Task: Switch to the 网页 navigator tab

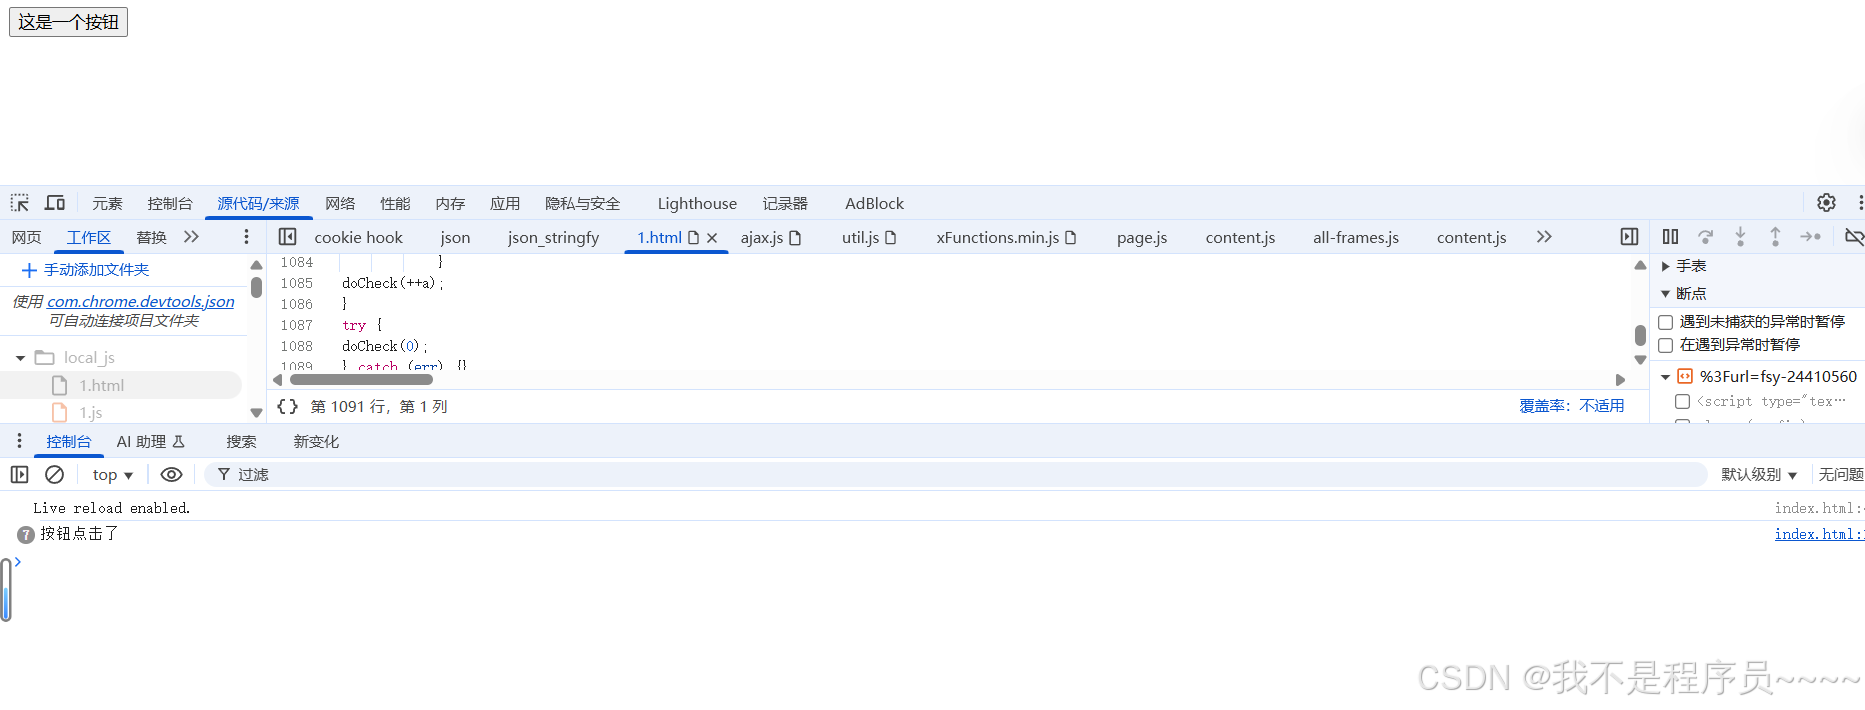Action: click(27, 237)
